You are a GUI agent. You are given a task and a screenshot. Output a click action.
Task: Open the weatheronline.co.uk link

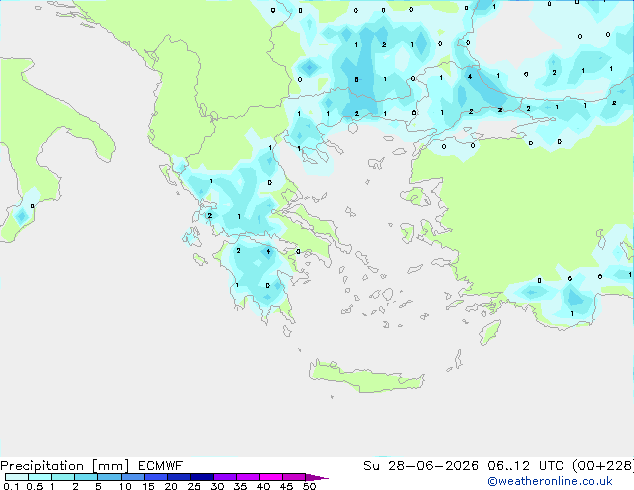click(549, 481)
